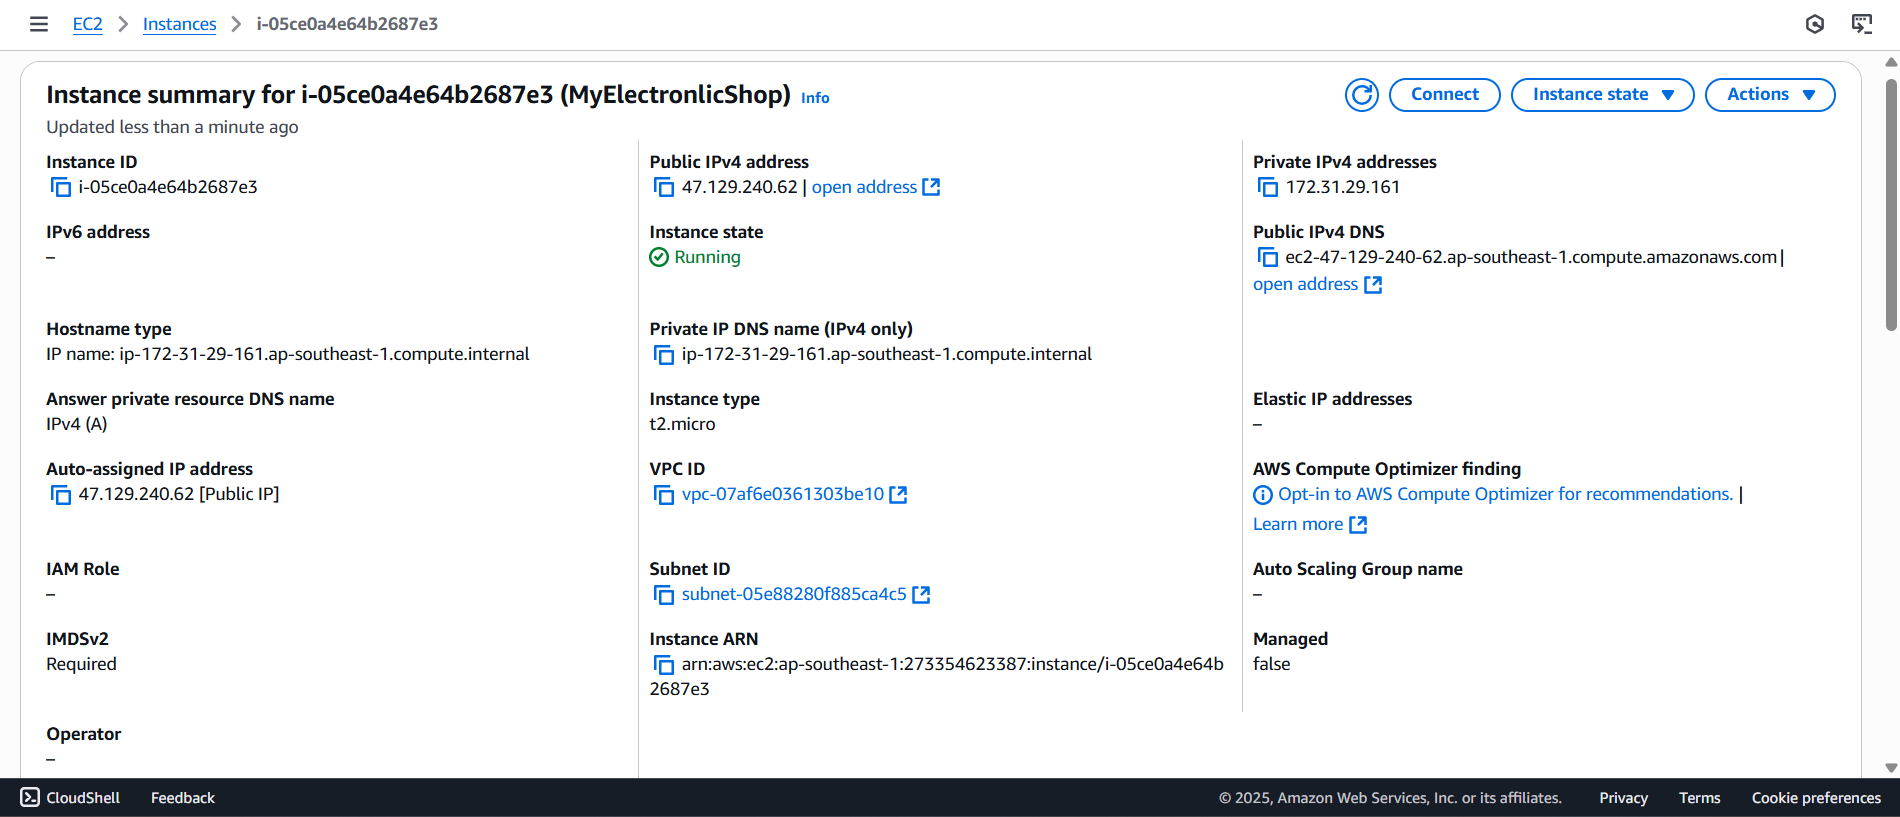Open Cookie preferences in footer
The image size is (1900, 817).
[x=1816, y=798]
